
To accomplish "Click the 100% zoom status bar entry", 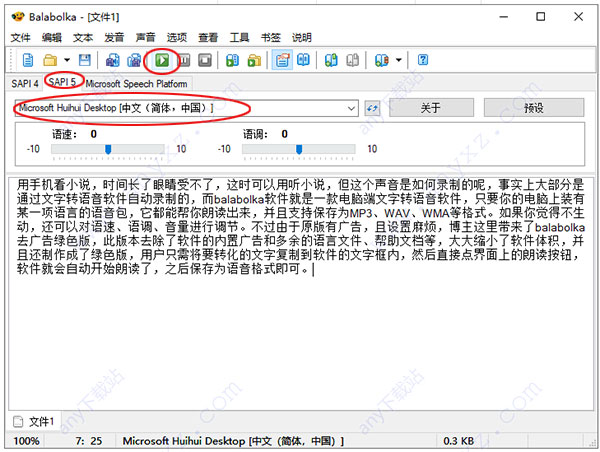I will point(26,441).
